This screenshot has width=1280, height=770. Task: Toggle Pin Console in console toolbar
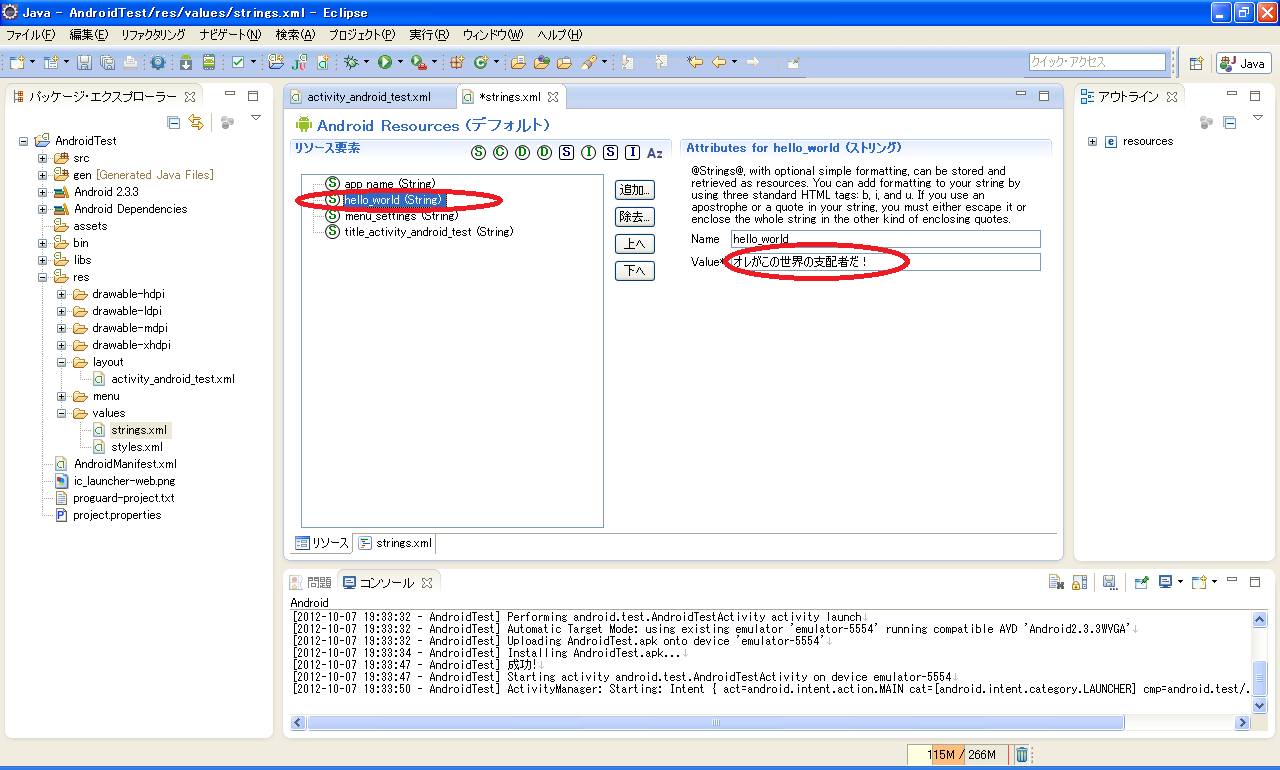point(1141,582)
